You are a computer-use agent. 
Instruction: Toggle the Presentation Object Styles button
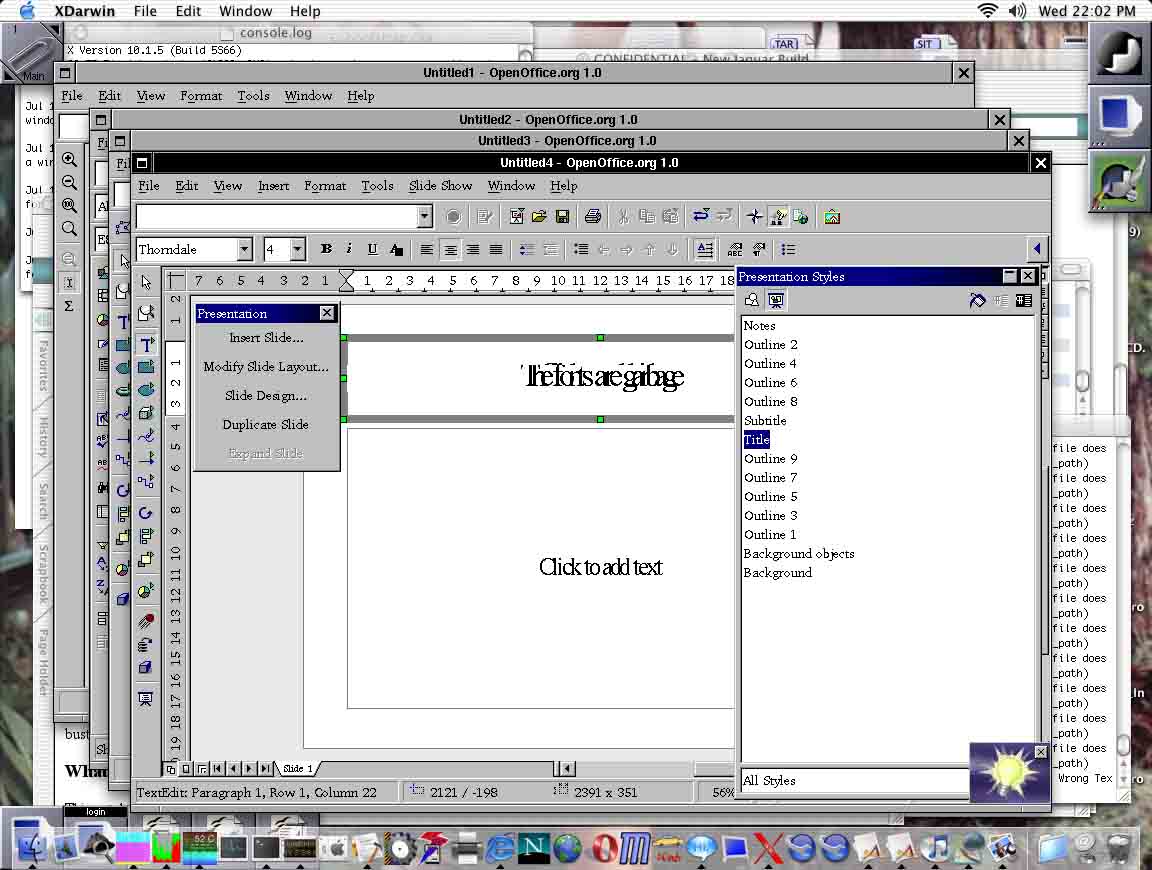pyautogui.click(x=775, y=300)
